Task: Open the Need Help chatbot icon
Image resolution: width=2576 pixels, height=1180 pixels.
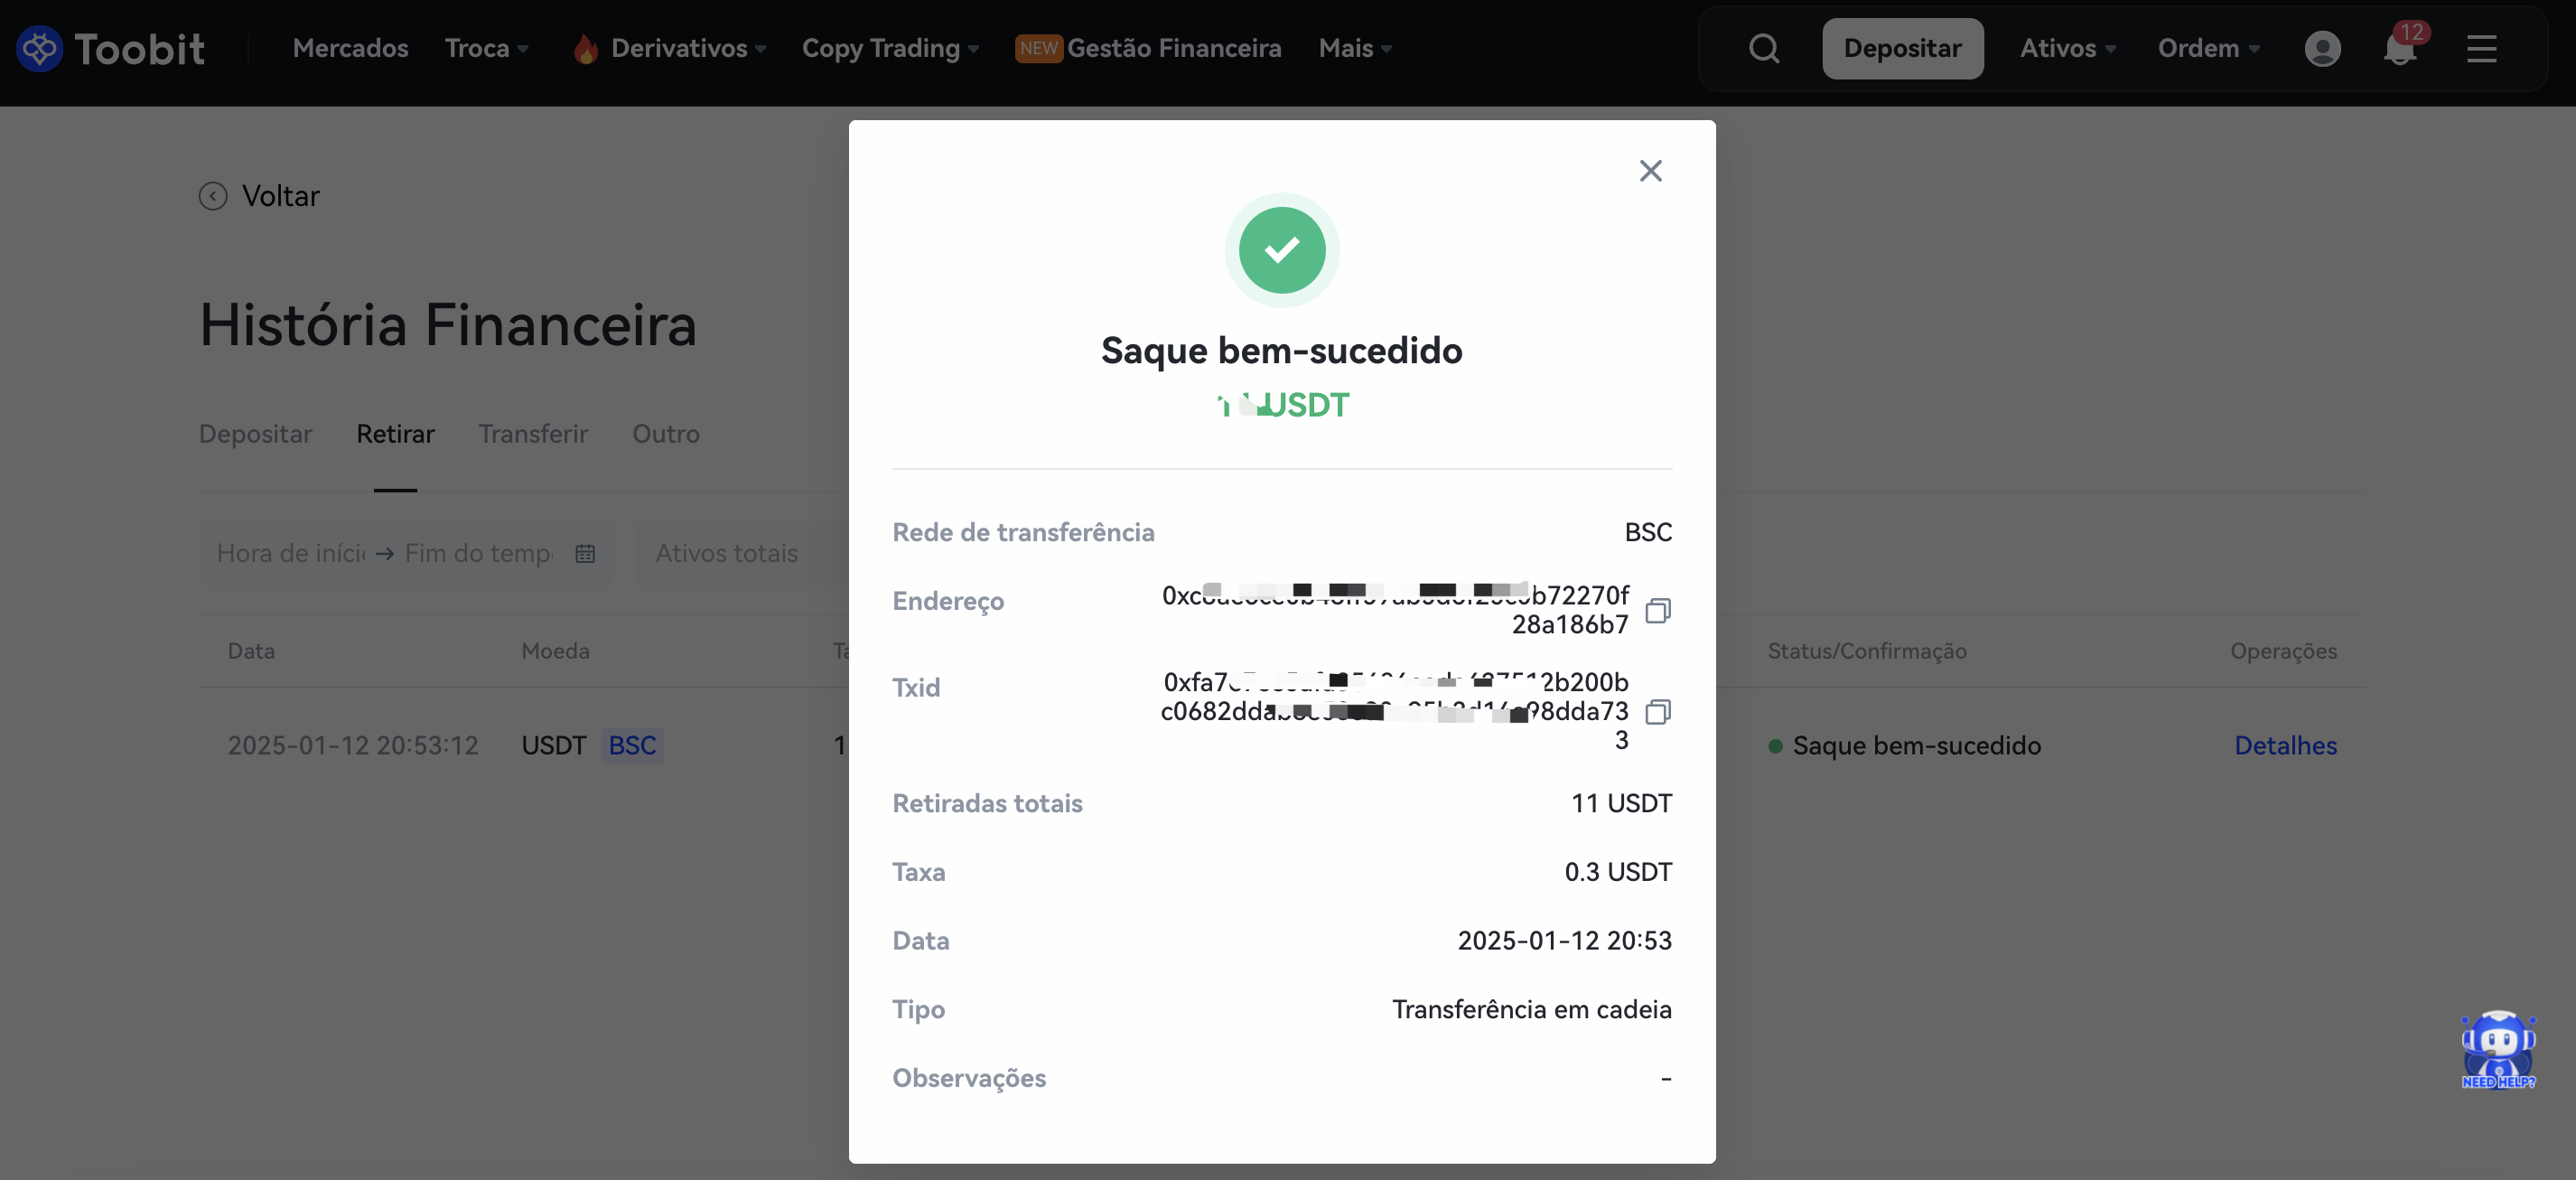Action: click(x=2498, y=1050)
